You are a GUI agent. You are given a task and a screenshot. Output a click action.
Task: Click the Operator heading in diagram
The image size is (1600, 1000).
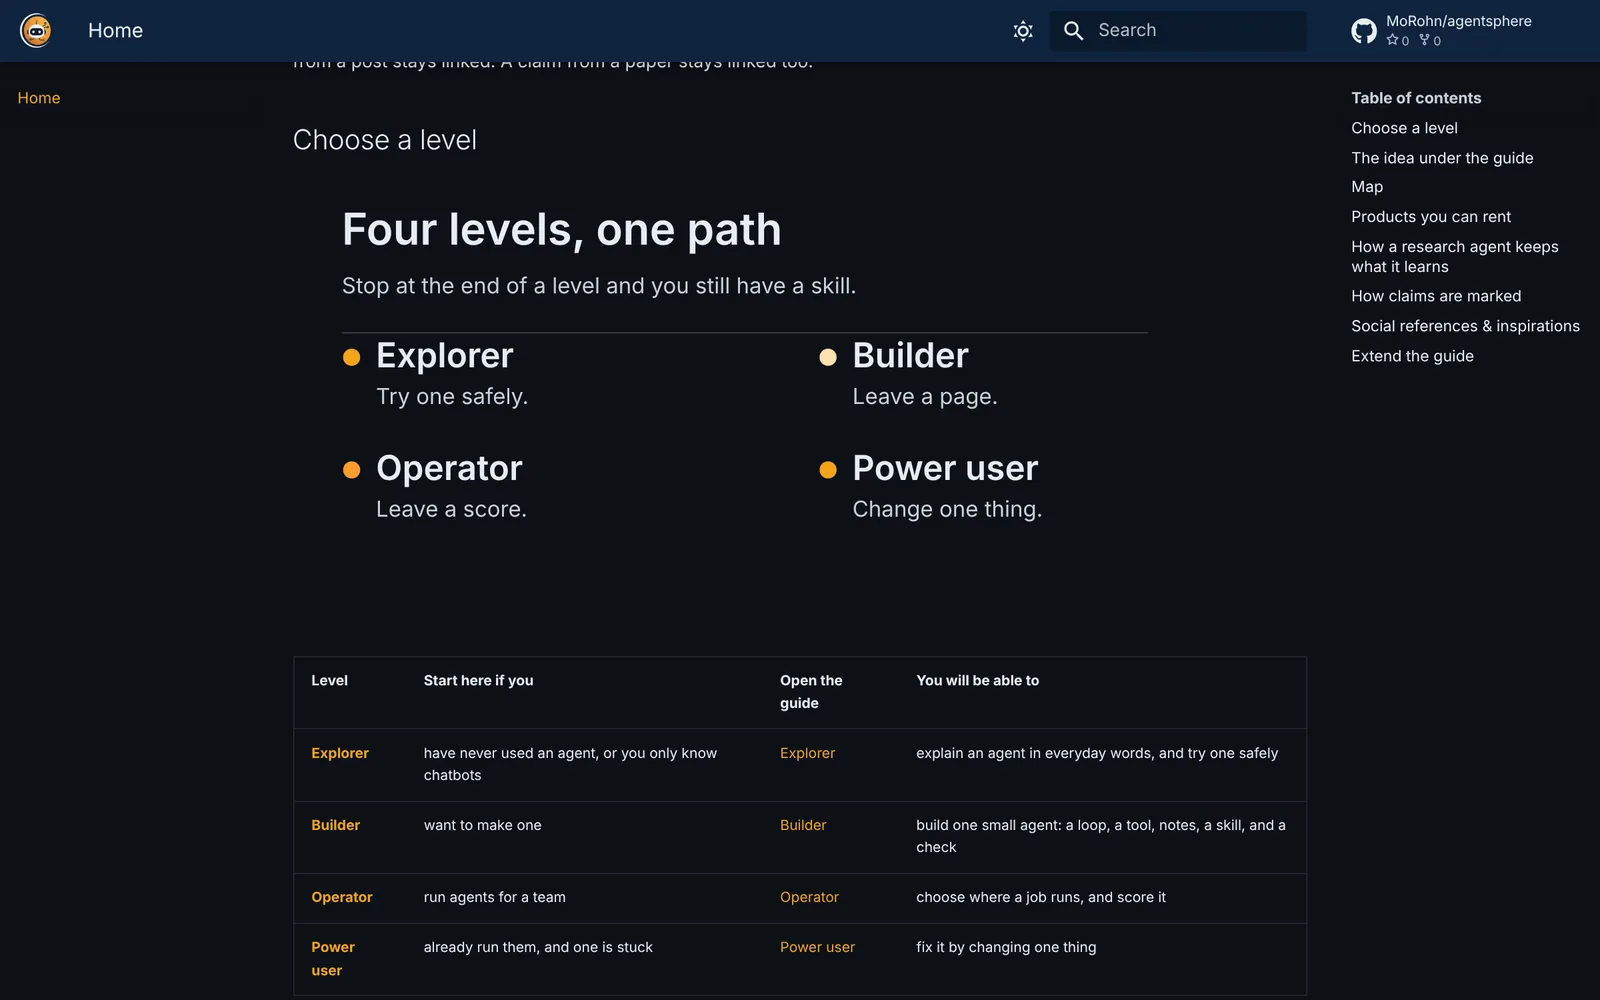[x=449, y=469]
